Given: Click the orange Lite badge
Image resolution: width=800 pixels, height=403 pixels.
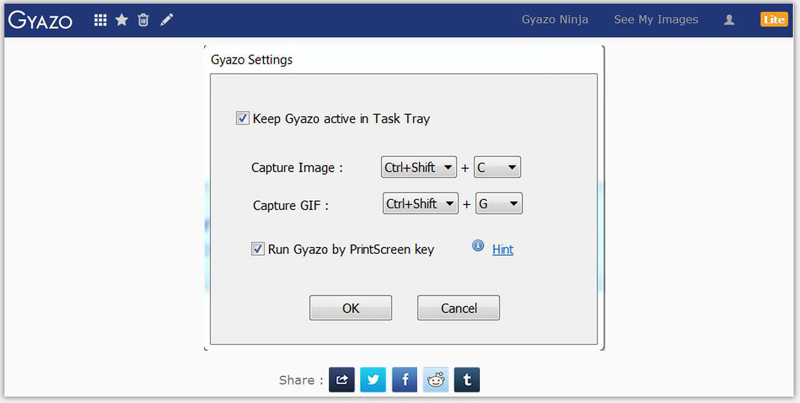Looking at the screenshot, I should click(x=773, y=20).
